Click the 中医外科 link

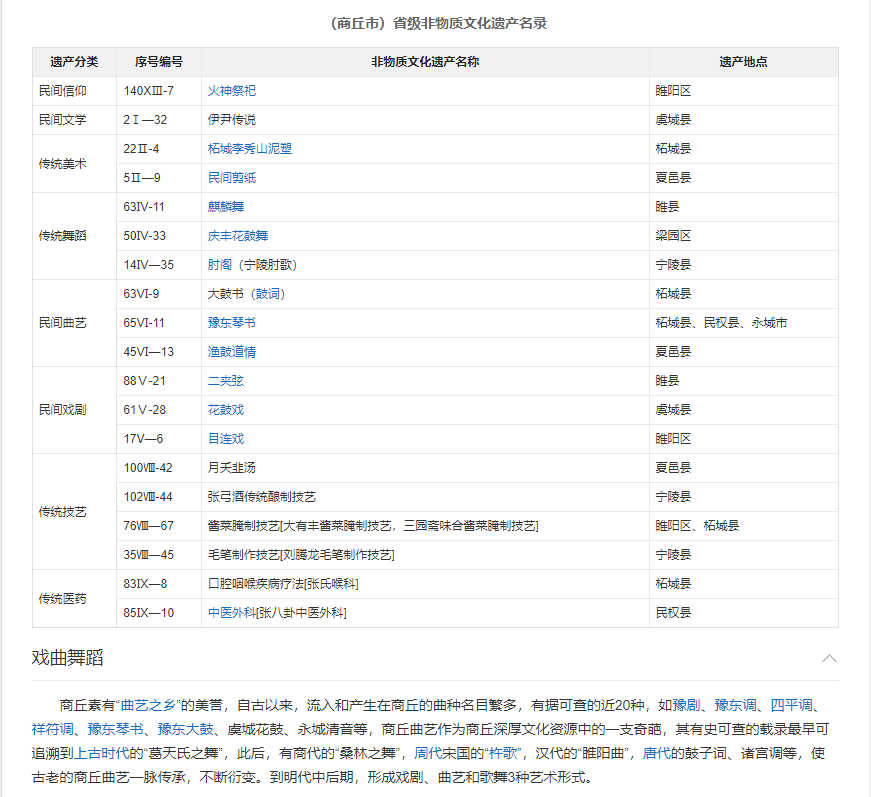pos(231,612)
